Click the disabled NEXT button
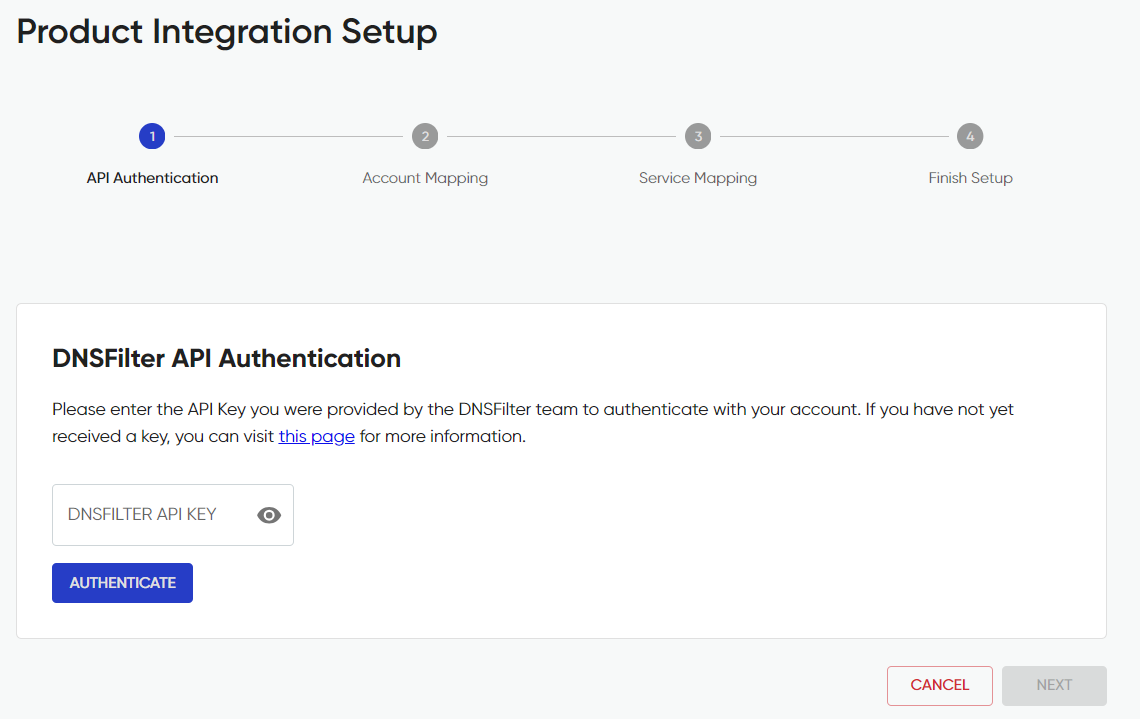The width and height of the screenshot is (1140, 719). (1054, 685)
